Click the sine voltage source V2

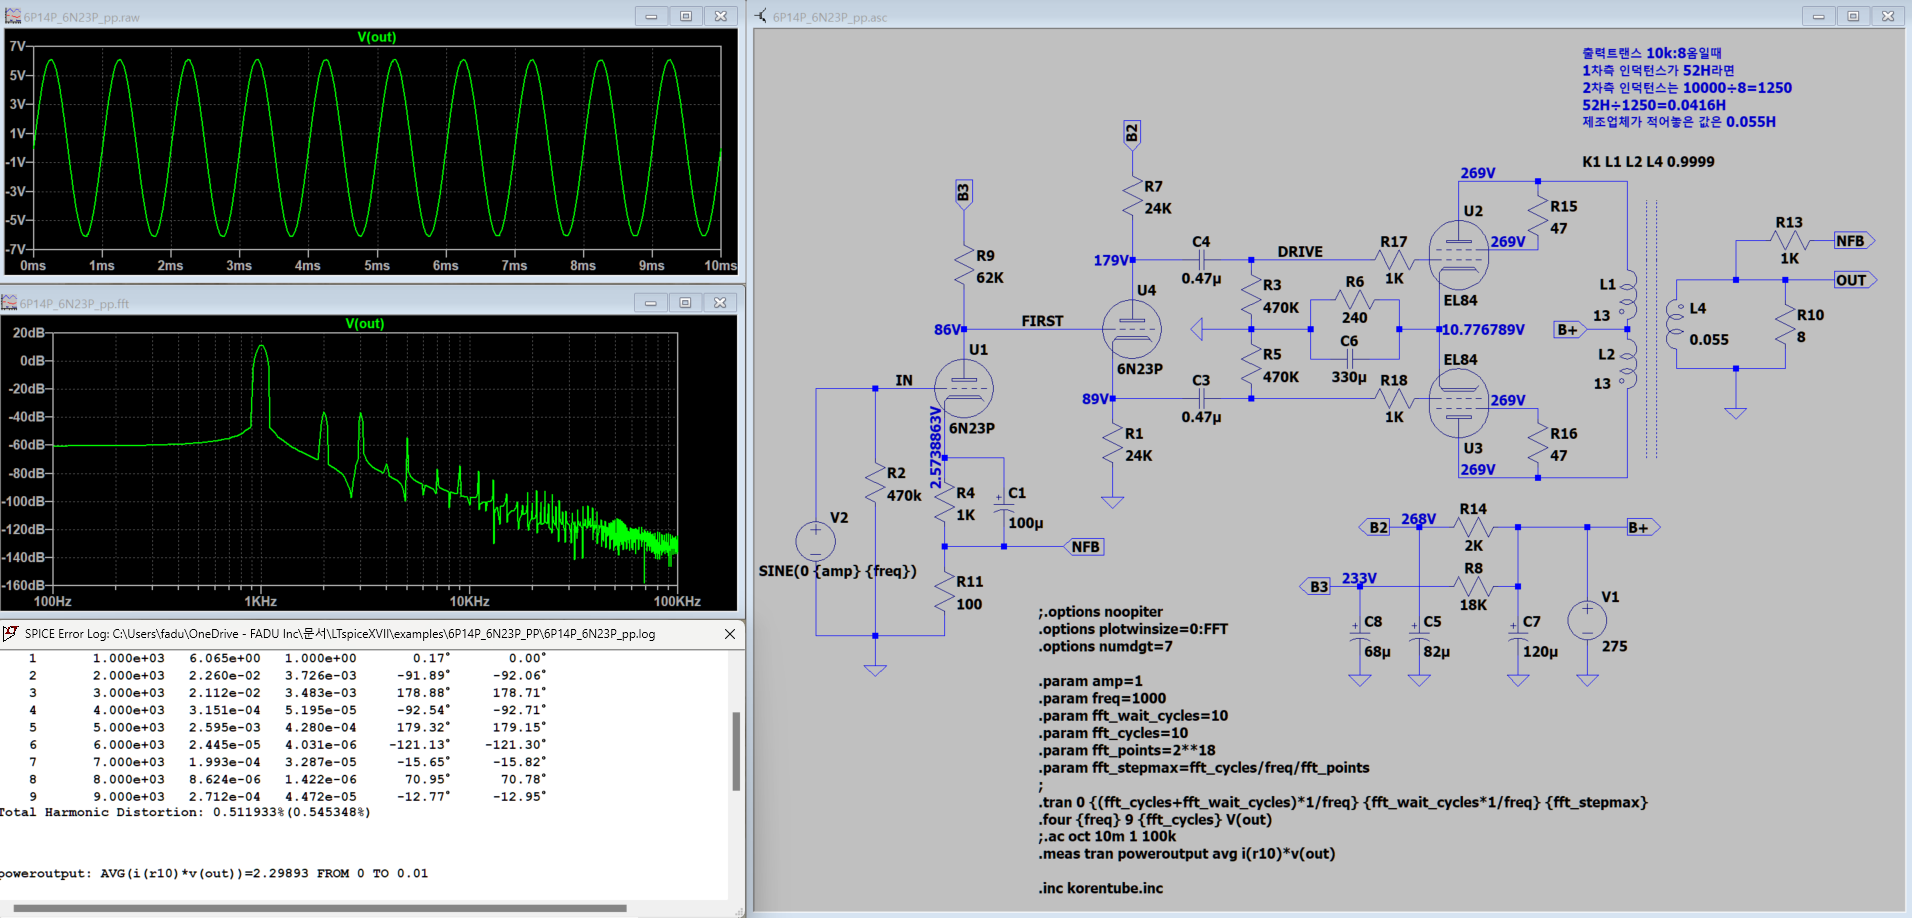click(815, 541)
